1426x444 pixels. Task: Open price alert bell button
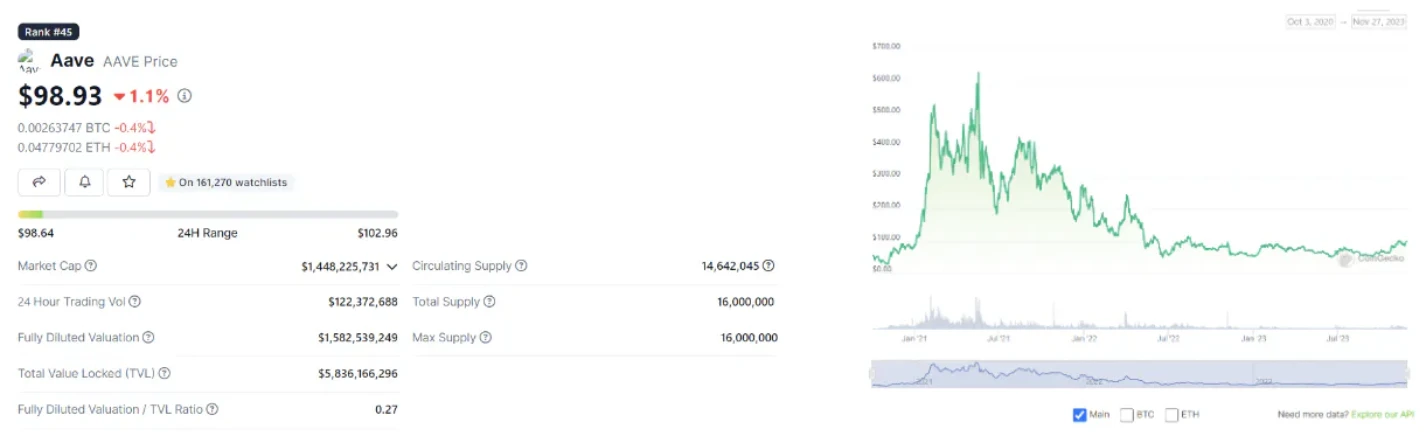[x=84, y=182]
